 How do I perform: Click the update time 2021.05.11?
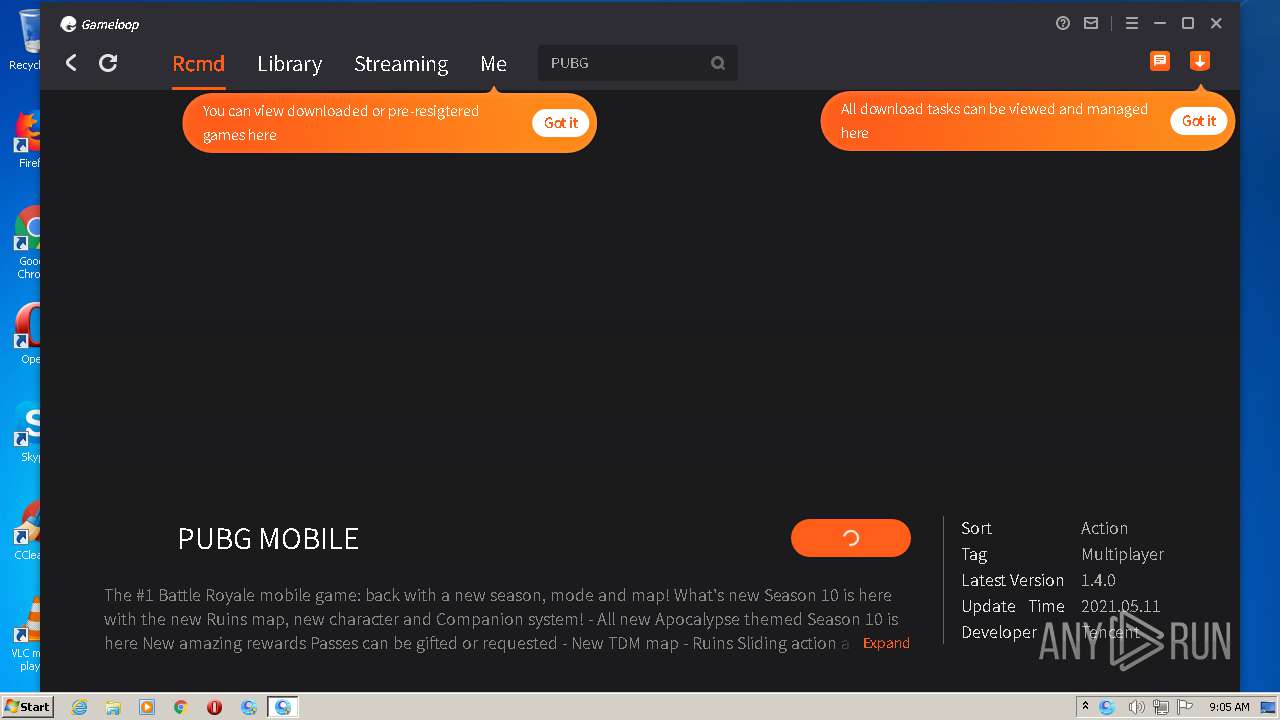(1120, 606)
